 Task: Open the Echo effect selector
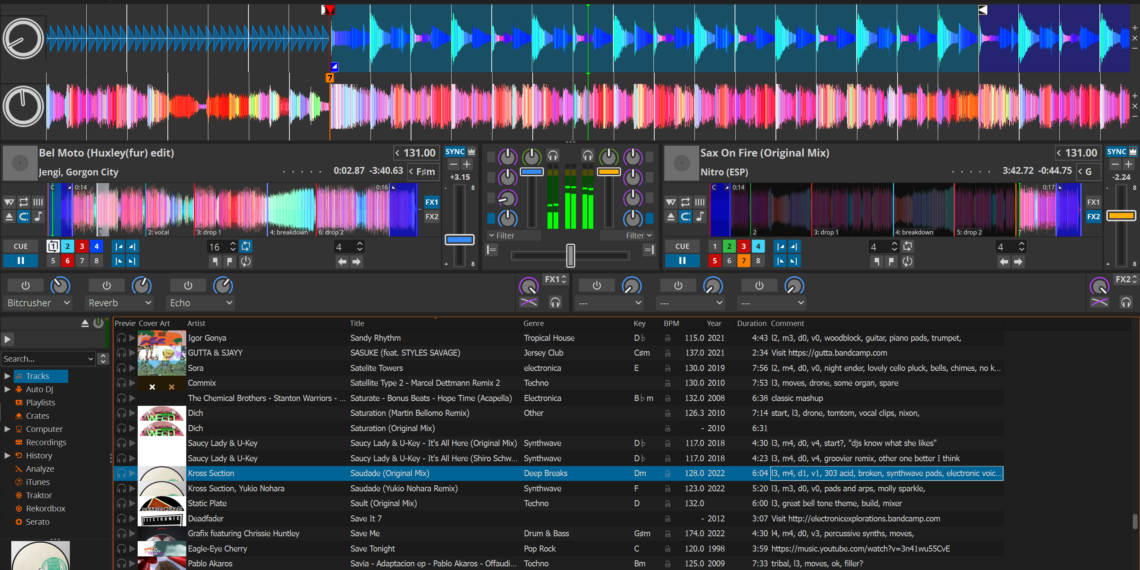(200, 303)
